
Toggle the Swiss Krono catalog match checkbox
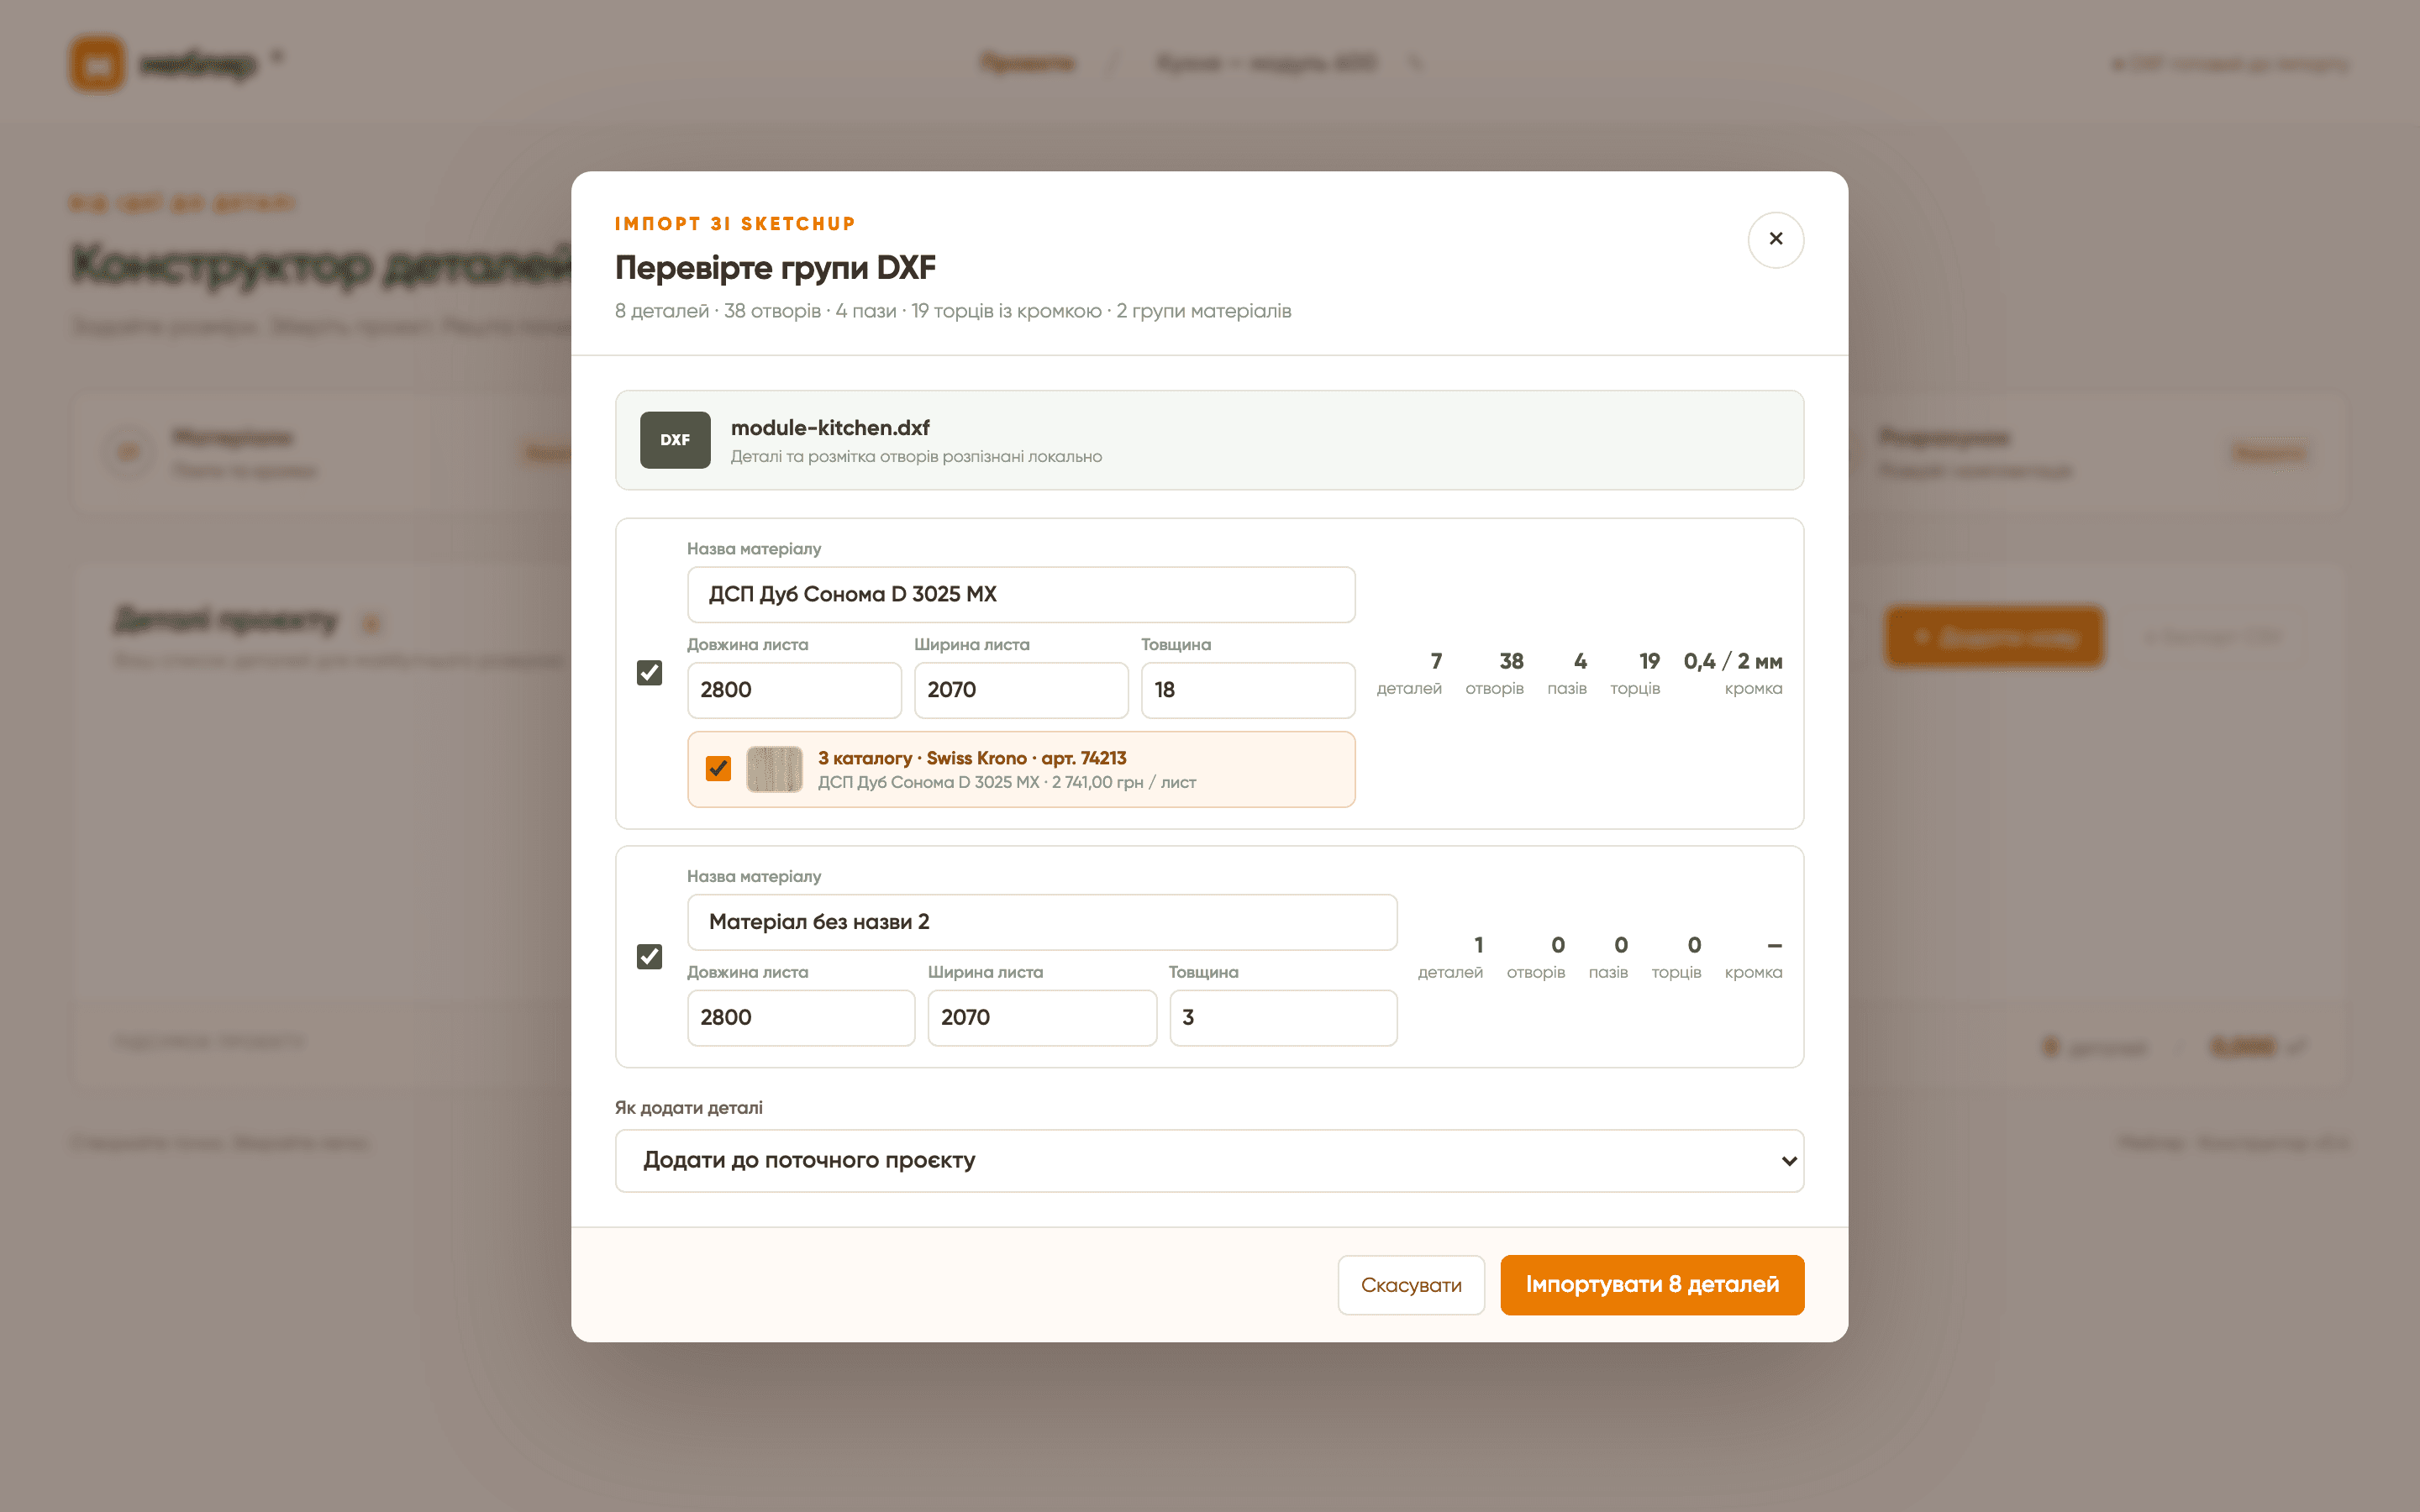(718, 768)
